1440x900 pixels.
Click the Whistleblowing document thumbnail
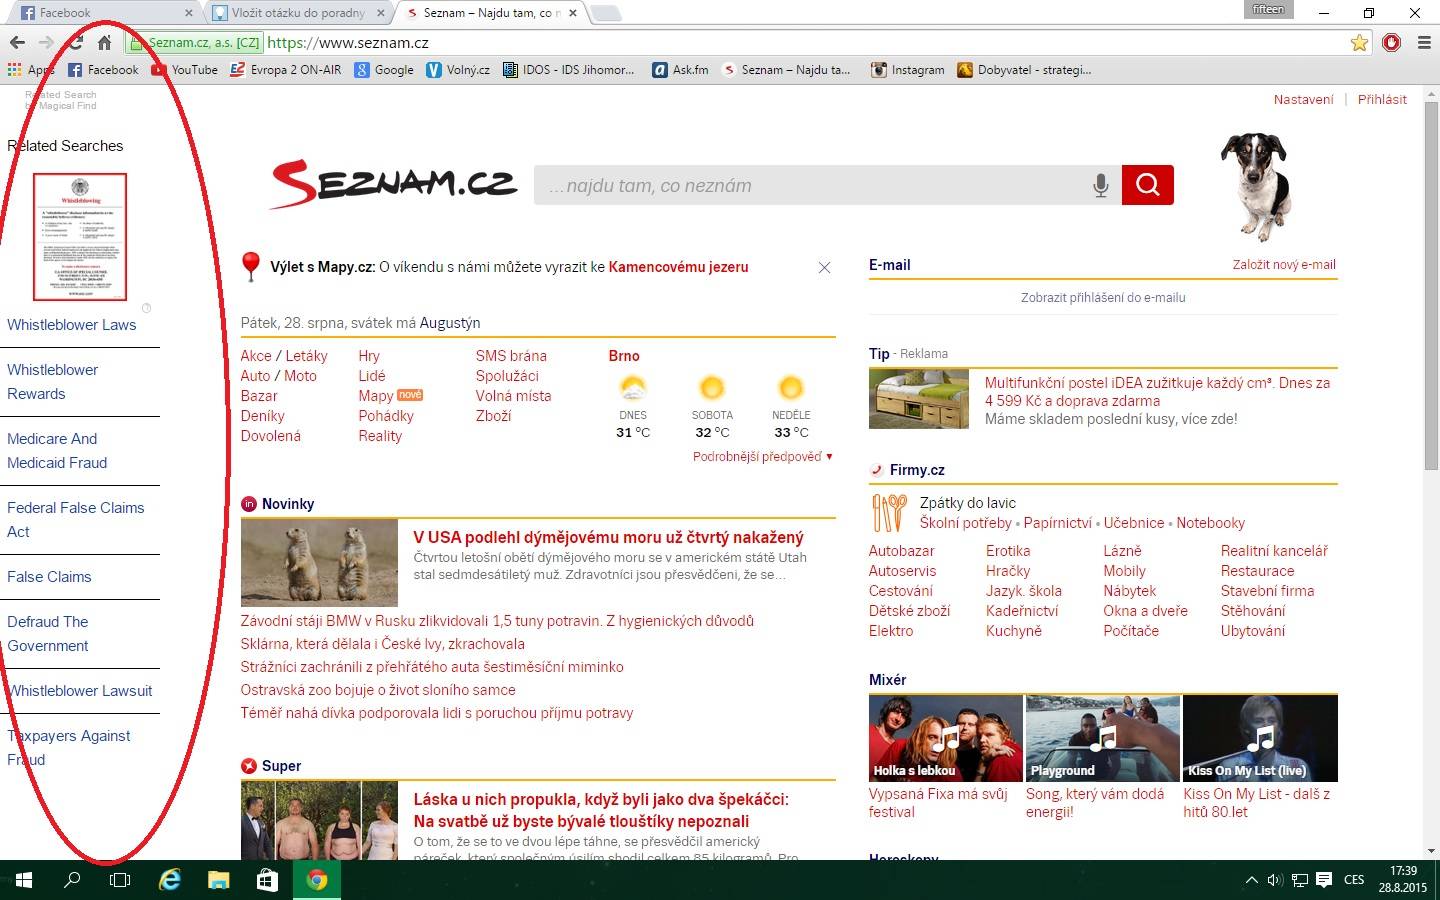(80, 237)
